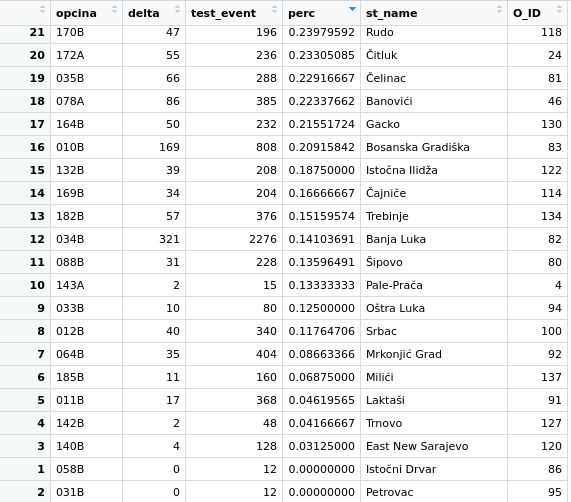Viewport: 571px width, 502px height.
Task: Reverse the perc descending sort arrow
Action: point(352,9)
